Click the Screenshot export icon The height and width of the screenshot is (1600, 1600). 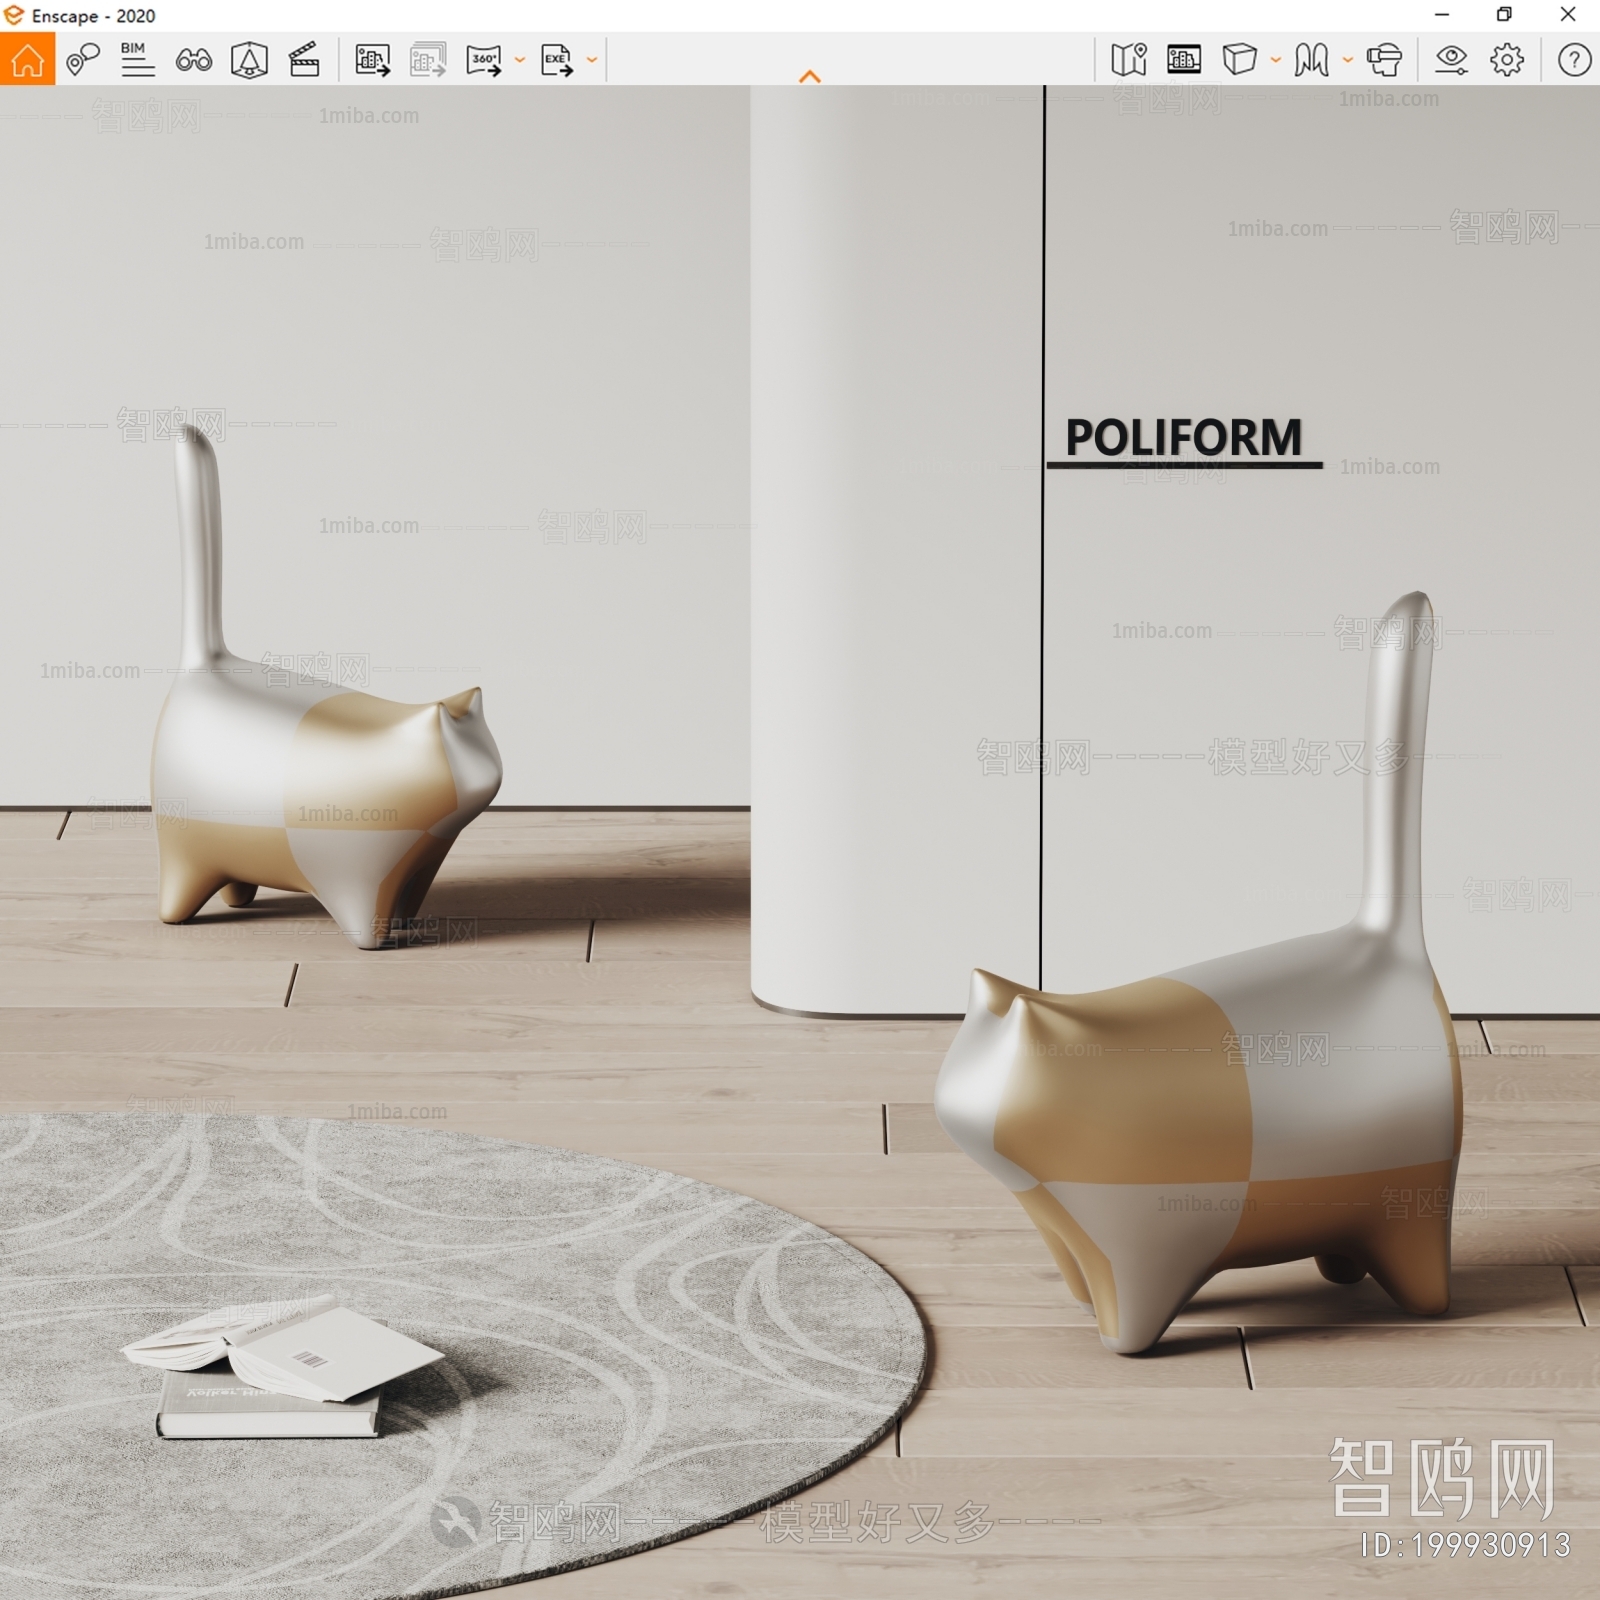click(x=372, y=60)
